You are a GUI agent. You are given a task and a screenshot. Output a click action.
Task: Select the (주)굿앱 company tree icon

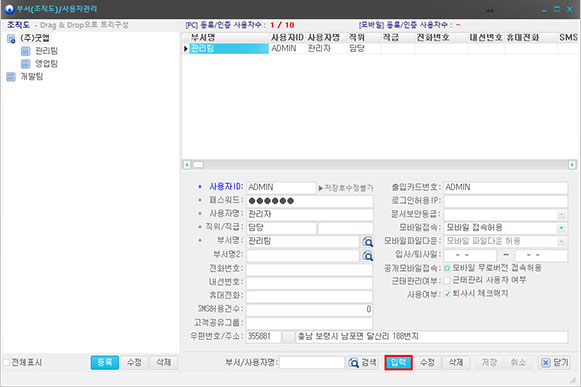(x=11, y=38)
